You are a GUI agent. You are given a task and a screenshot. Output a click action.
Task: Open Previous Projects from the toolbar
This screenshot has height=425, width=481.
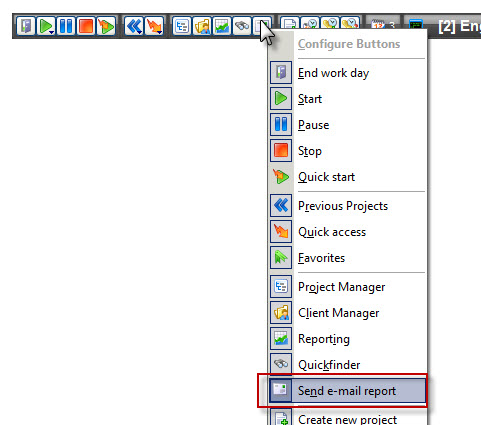click(134, 26)
